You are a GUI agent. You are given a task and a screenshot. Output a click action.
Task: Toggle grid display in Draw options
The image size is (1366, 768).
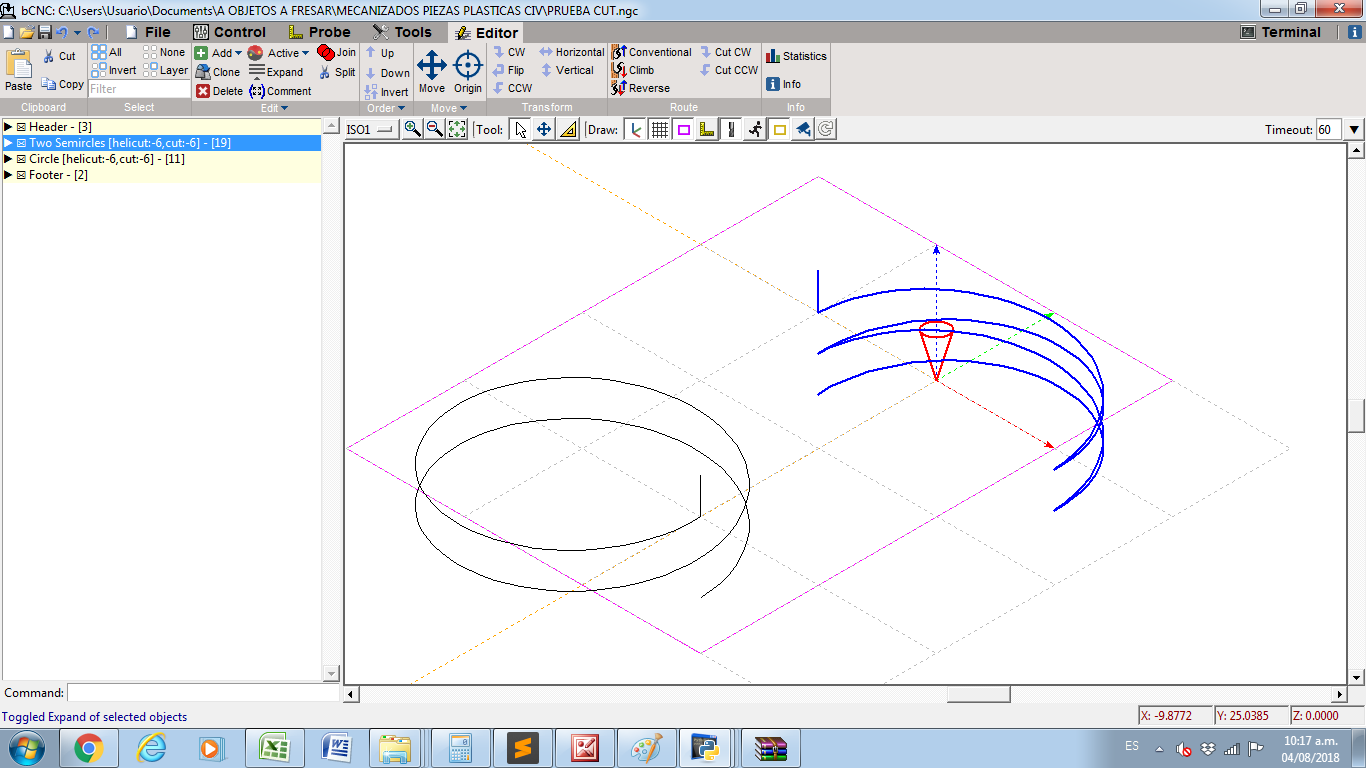tap(659, 129)
